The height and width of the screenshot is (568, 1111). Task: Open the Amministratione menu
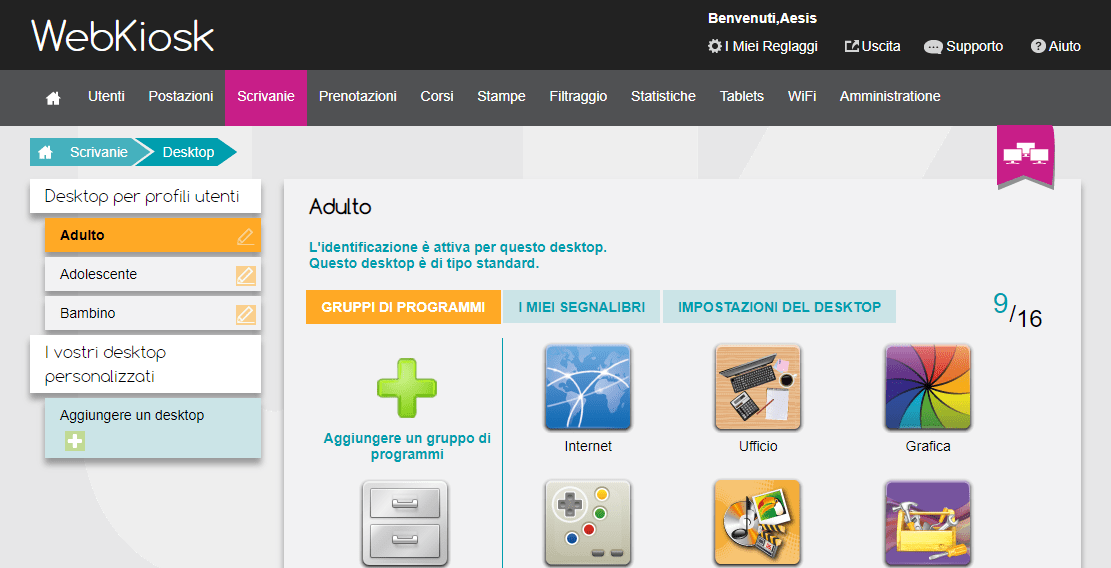click(890, 96)
